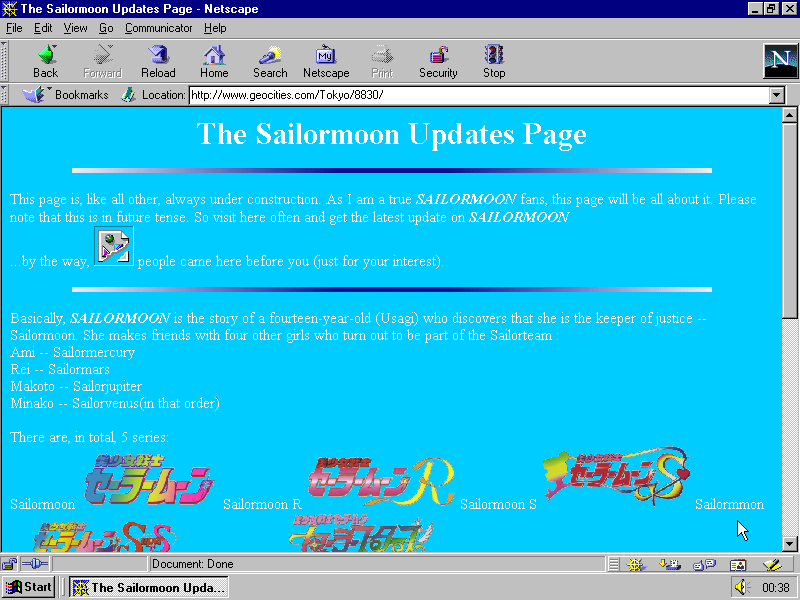800x600 pixels.
Task: Click the Netscape window title icon
Action: click(10, 9)
